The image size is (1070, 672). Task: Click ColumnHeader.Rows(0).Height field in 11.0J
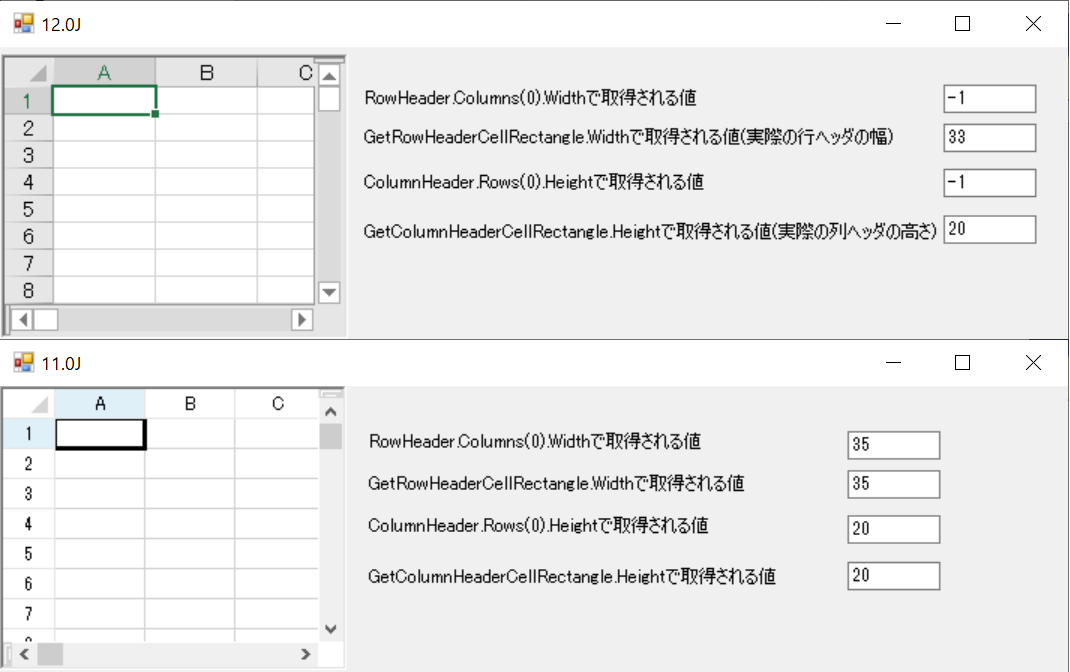(894, 529)
